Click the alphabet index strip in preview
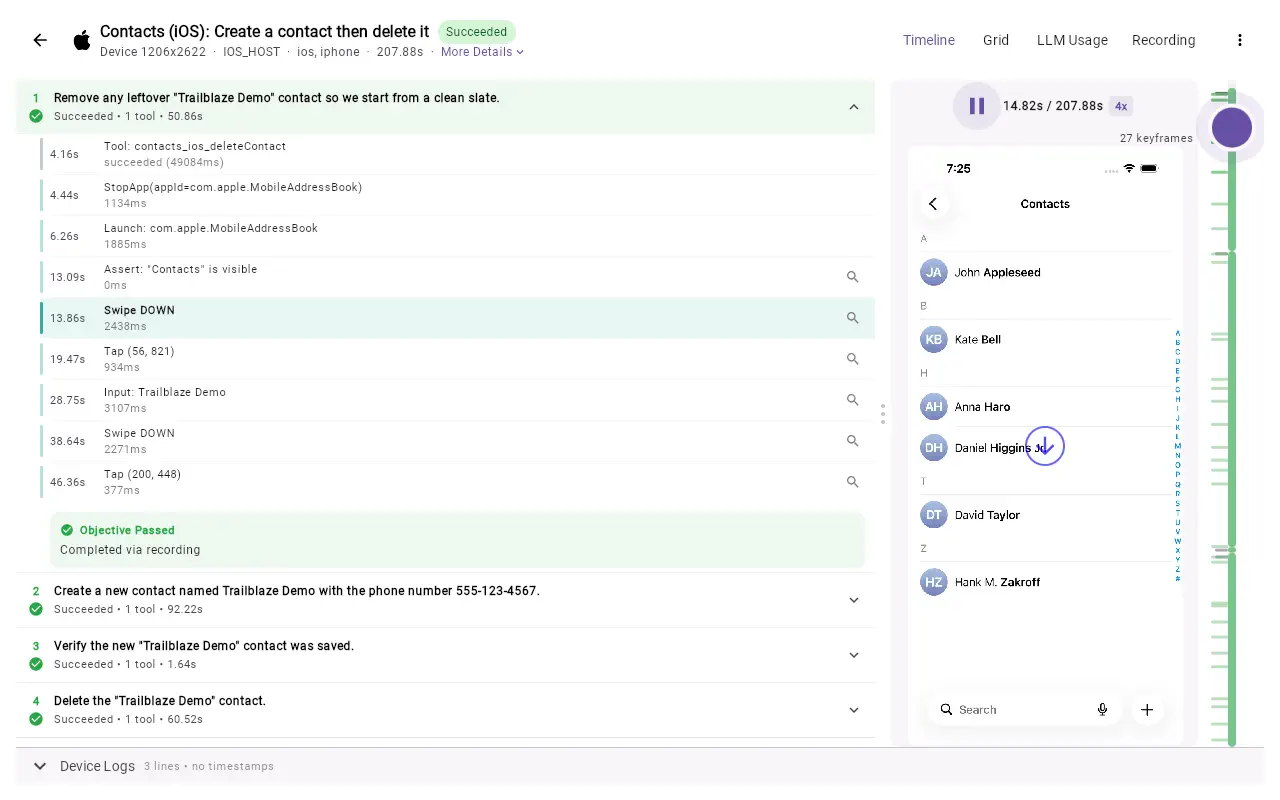Viewport: 1280px width, 800px height. click(1177, 456)
